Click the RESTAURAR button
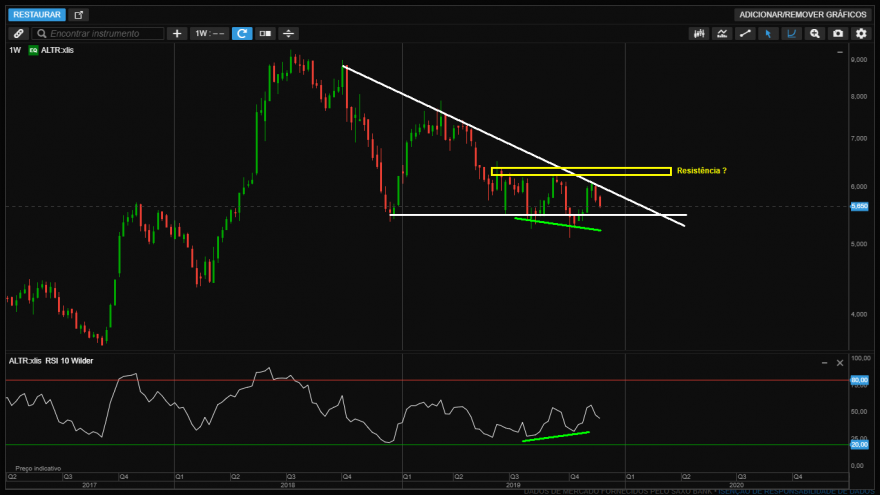880x495 pixels. [x=37, y=15]
